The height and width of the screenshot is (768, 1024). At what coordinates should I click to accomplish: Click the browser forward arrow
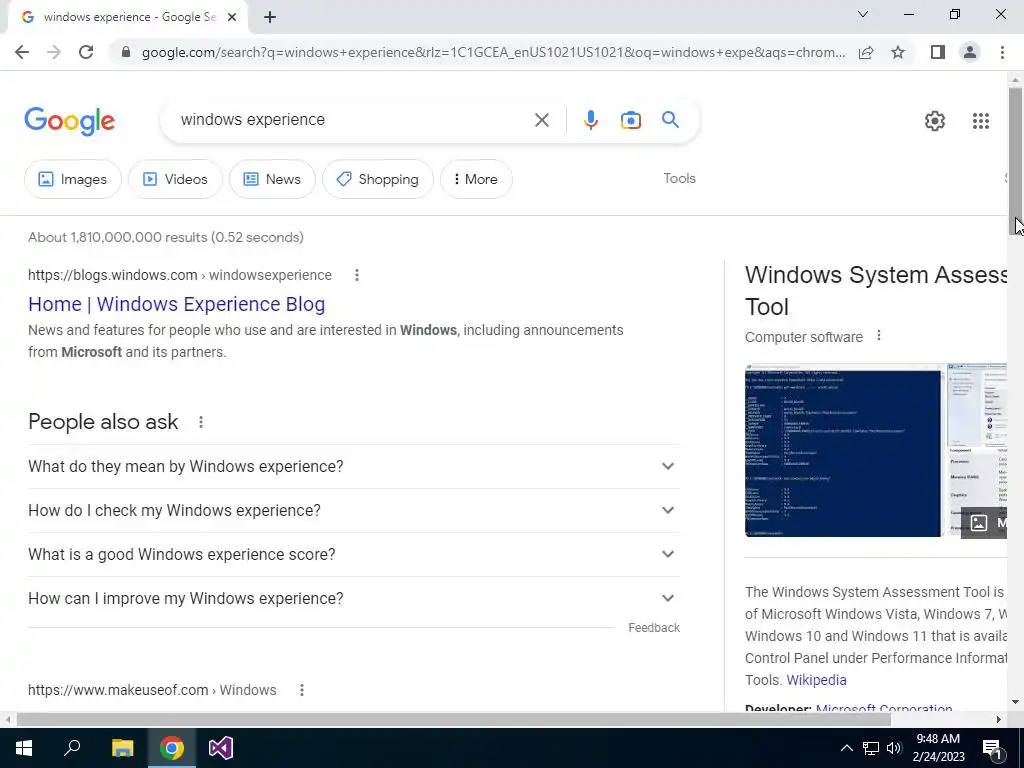(54, 52)
